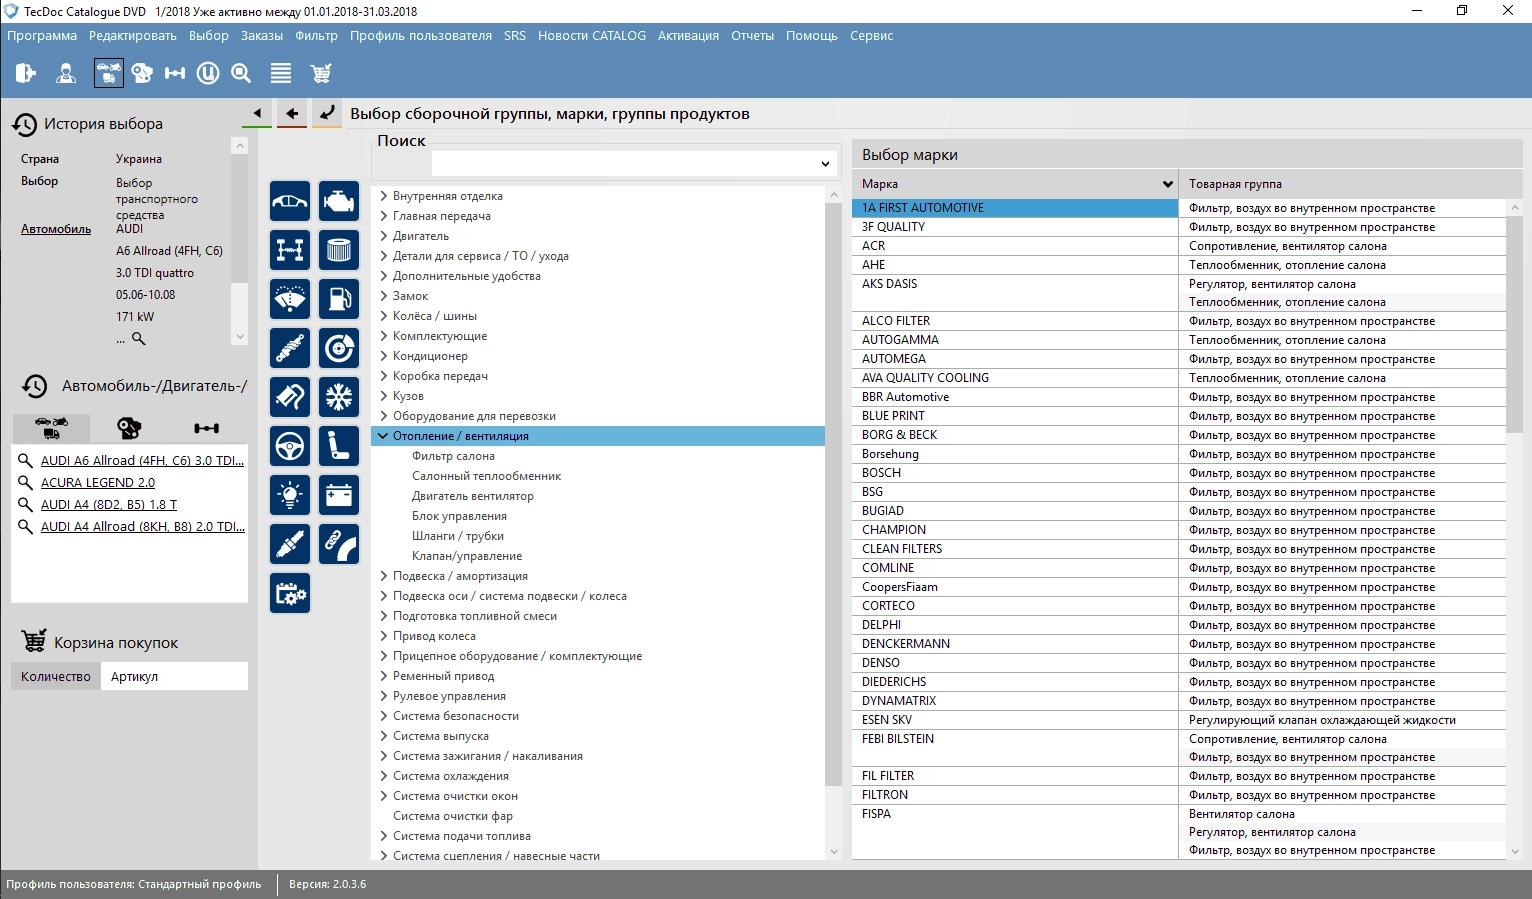The height and width of the screenshot is (899, 1532).
Task: Select the car seat interior category icon
Action: pos(339,446)
